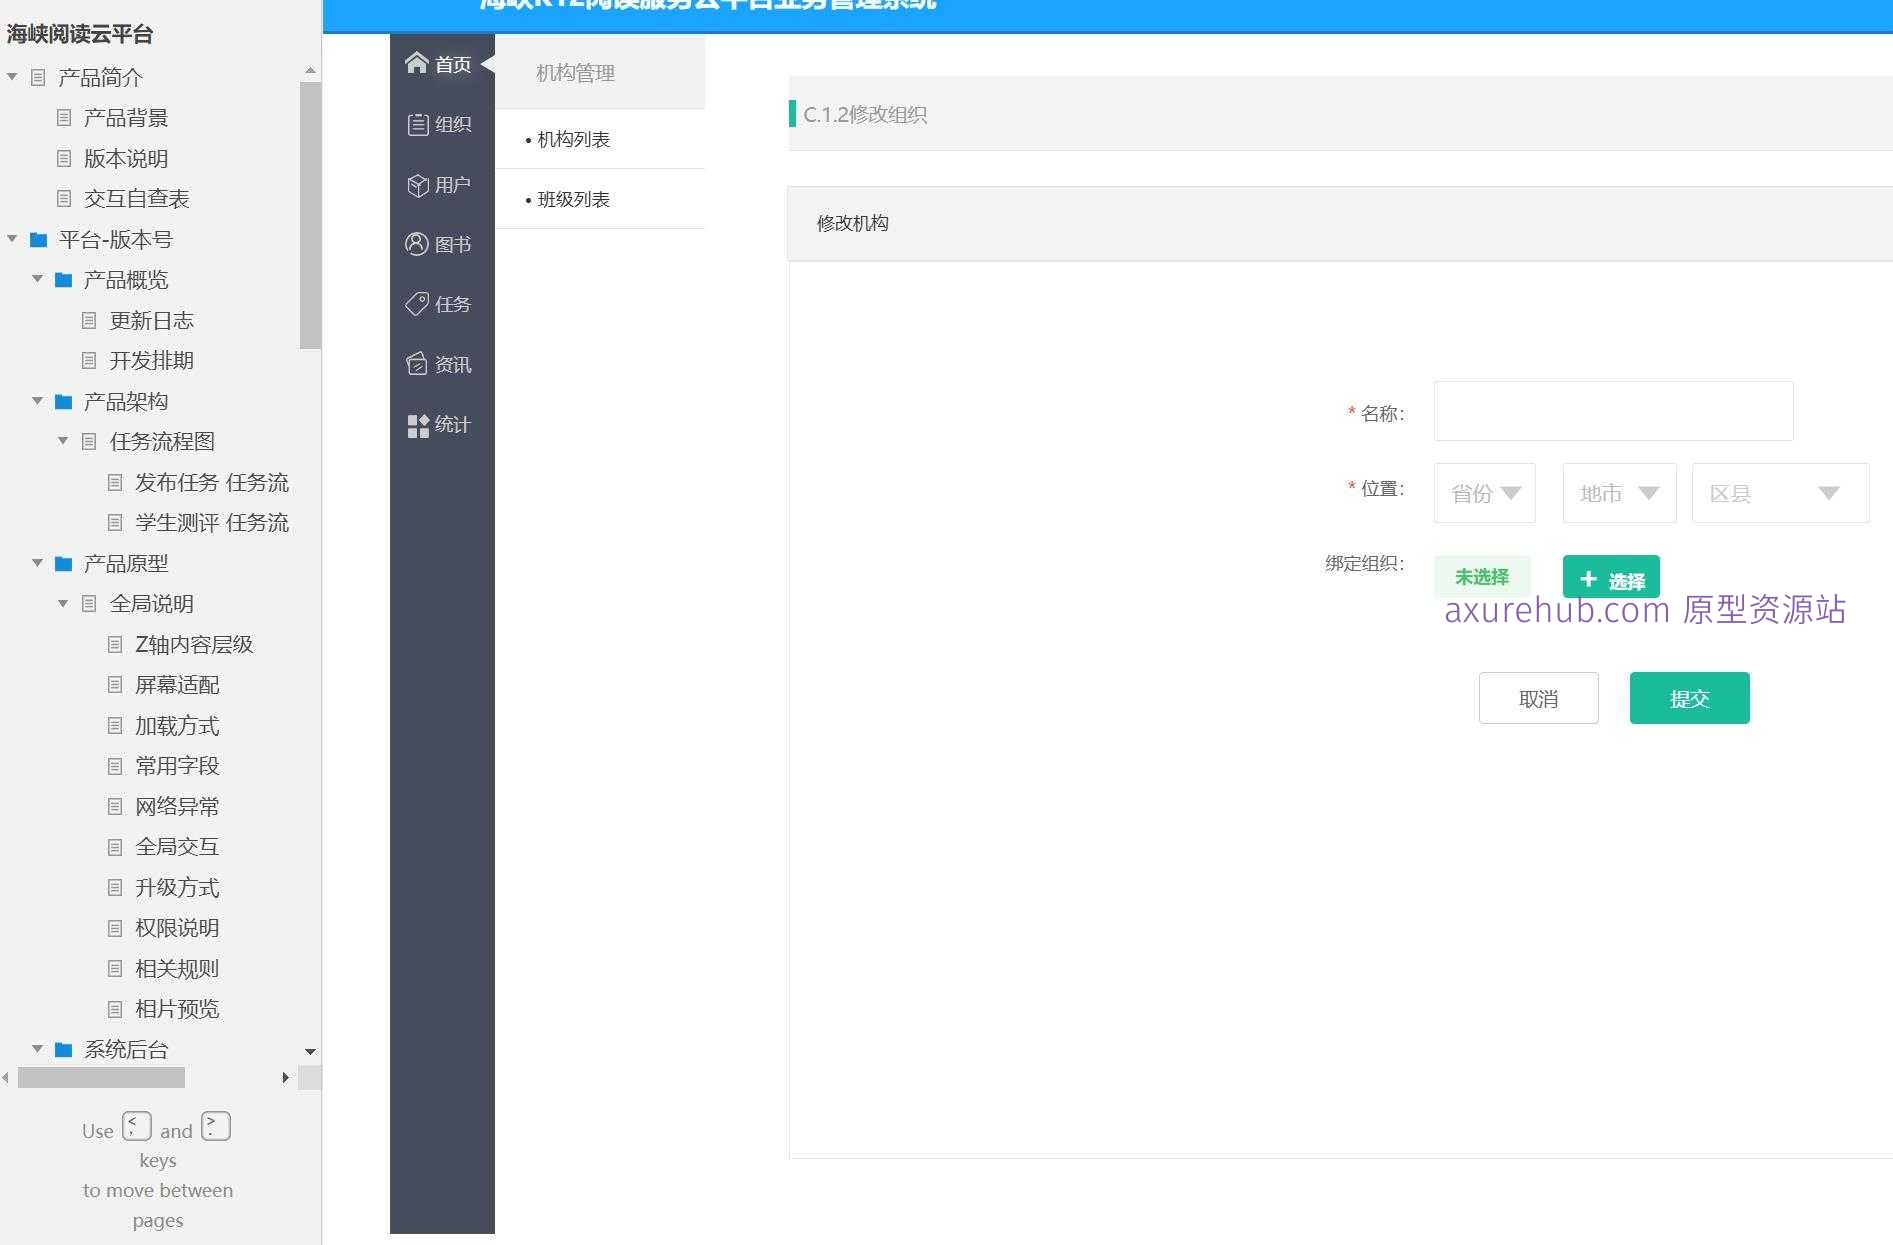Collapse the 产品简介 tree node
This screenshot has height=1245, width=1893.
click(11, 76)
